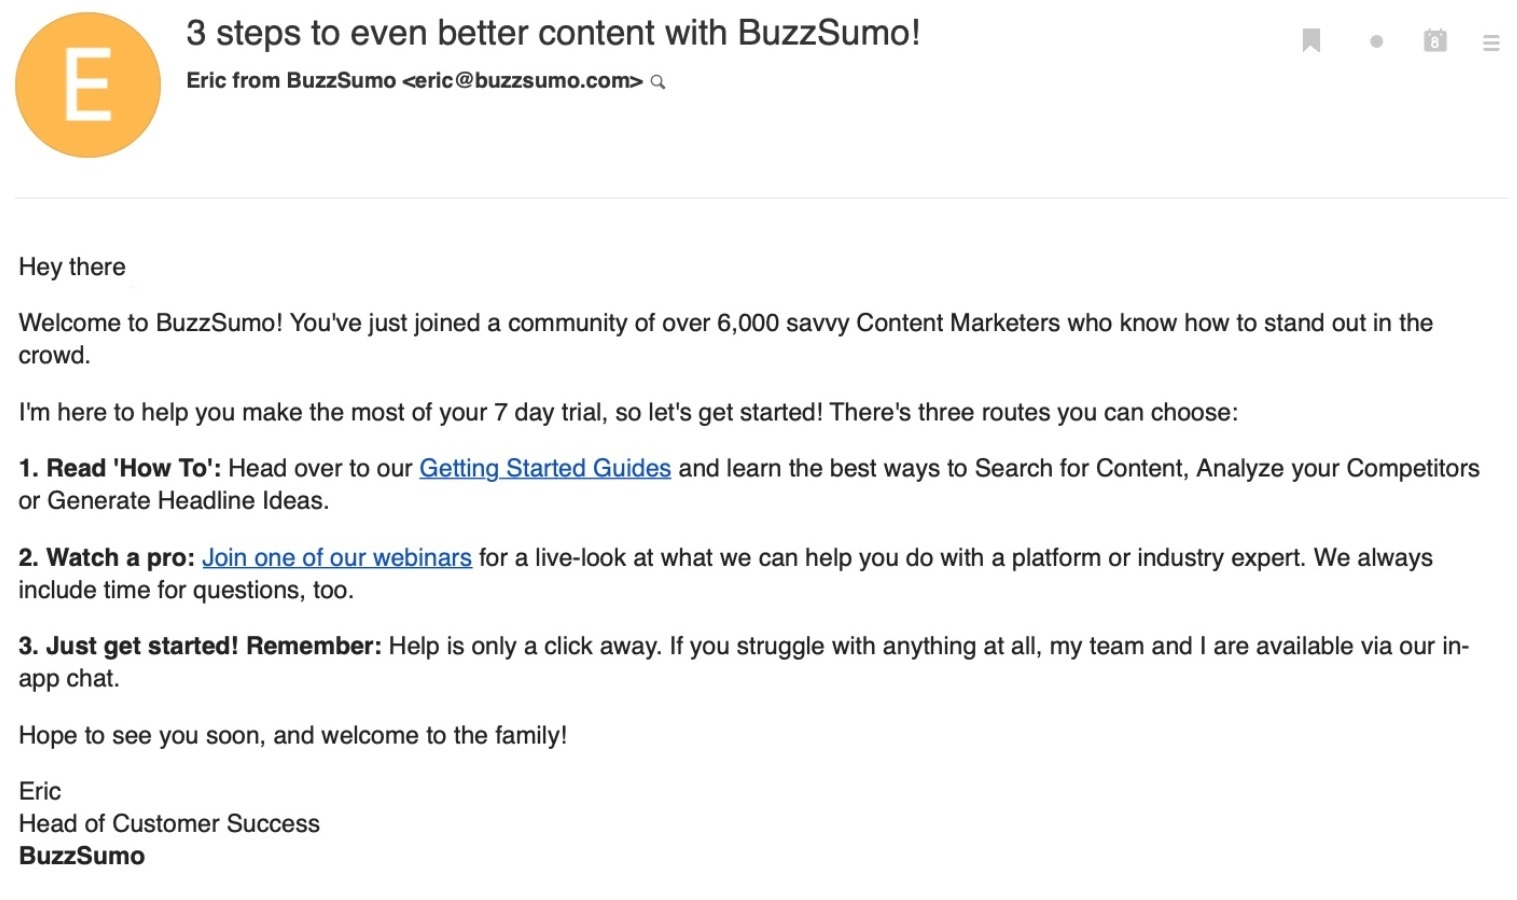Toggle bookmark status of this message
Screen dimensions: 1517x900
click(1310, 40)
